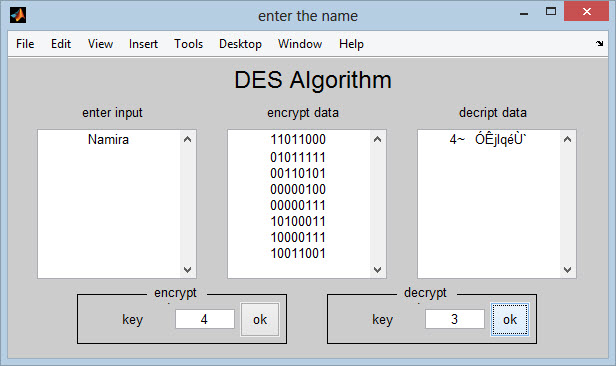
Task: Open the Tools menu
Action: click(189, 44)
